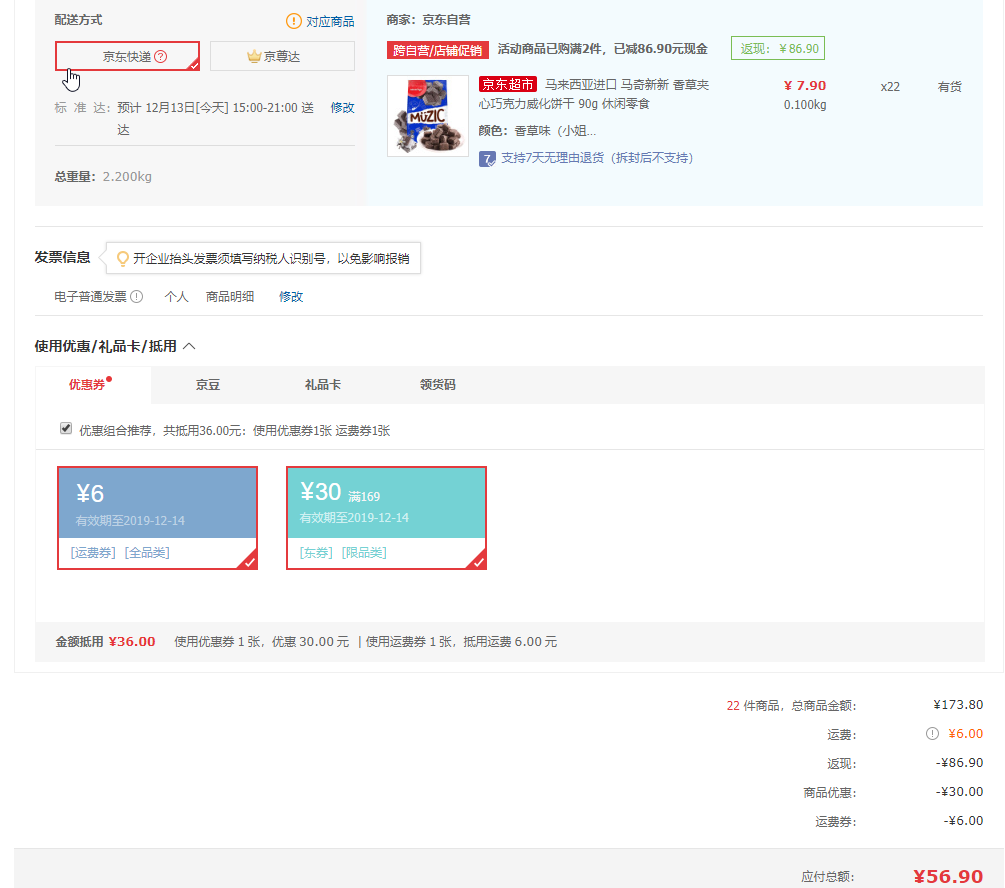Click the 颜色：香草味 option text
Viewport: 1005px width, 888px height.
tap(537, 131)
